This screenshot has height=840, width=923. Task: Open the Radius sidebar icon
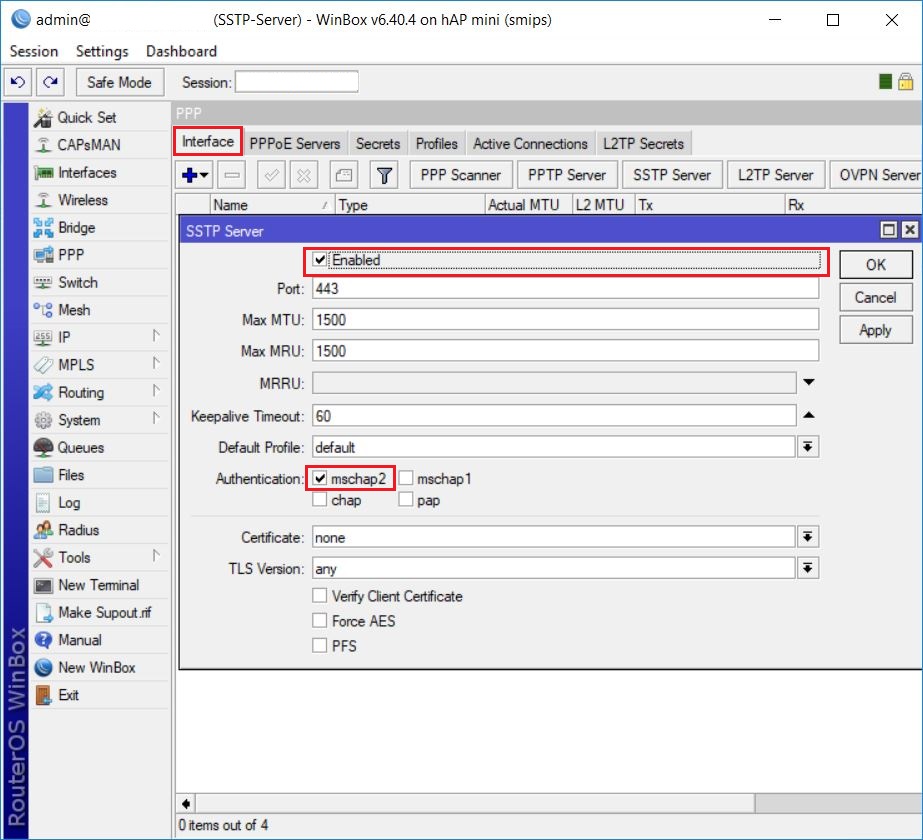(43, 530)
